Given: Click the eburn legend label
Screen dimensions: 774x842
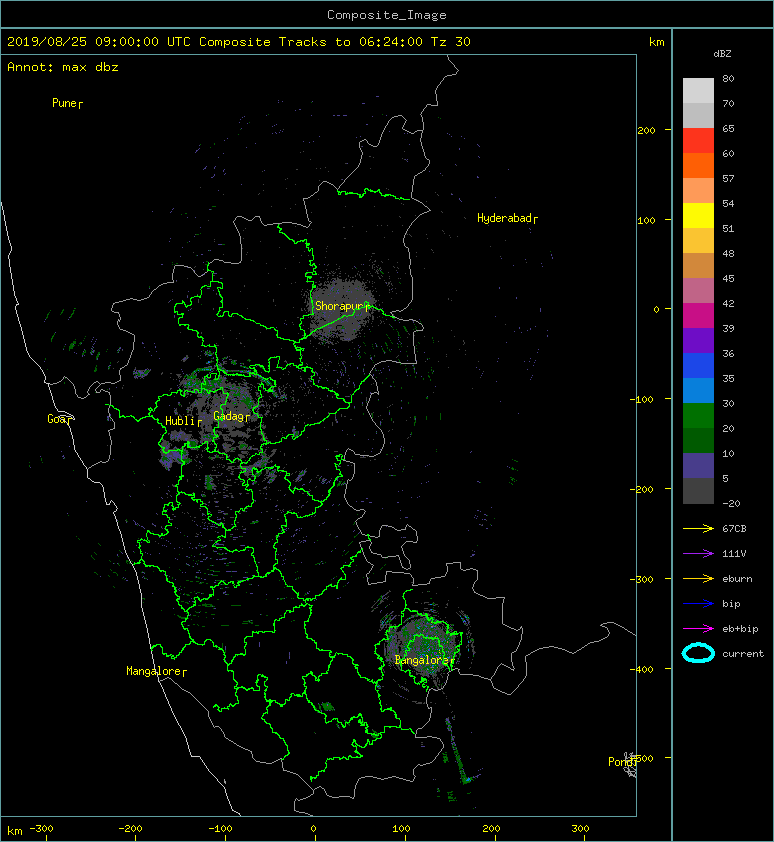Looking at the screenshot, I should [x=737, y=579].
